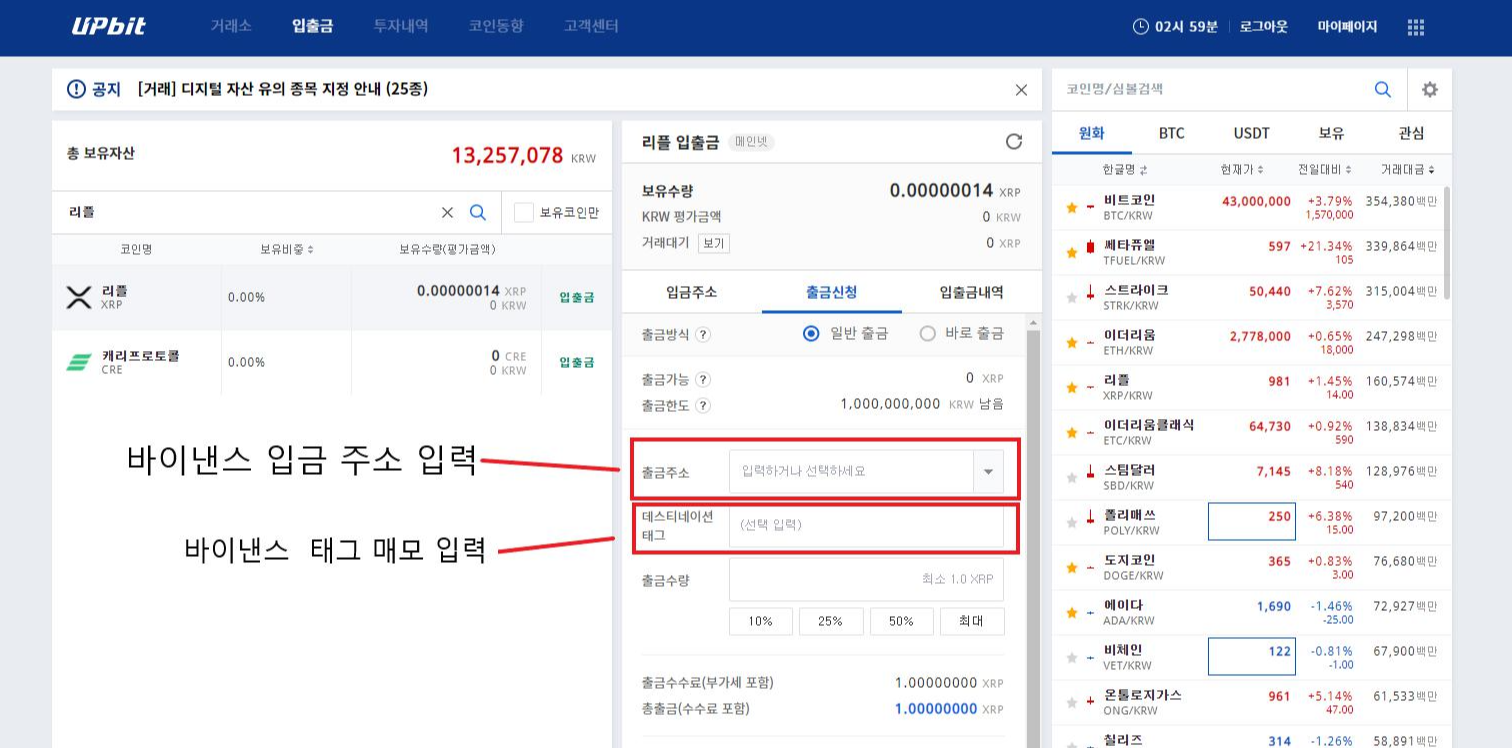Click the XRP coin logo
The image size is (1512, 748).
click(78, 297)
